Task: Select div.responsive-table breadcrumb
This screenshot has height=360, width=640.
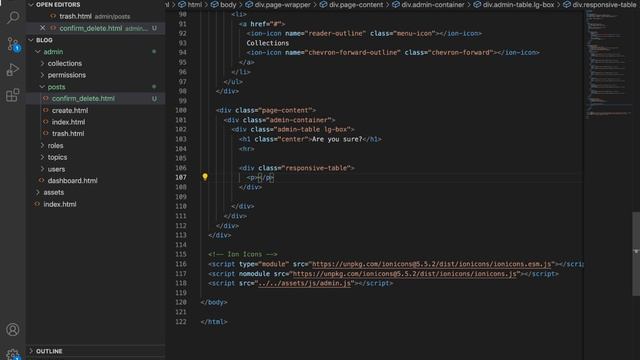Action: pos(604,5)
